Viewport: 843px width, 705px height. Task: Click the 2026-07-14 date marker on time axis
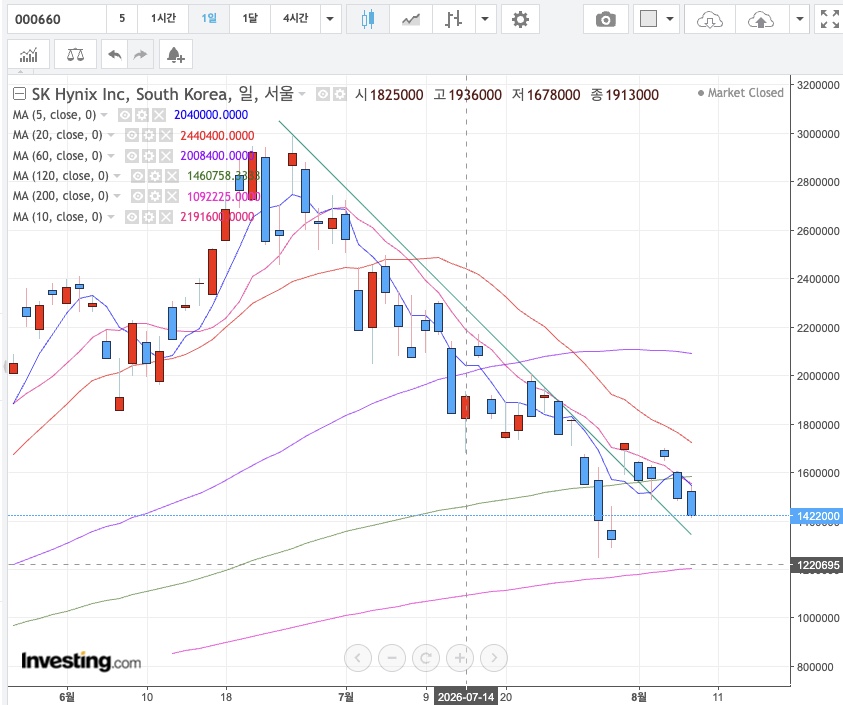click(x=466, y=697)
